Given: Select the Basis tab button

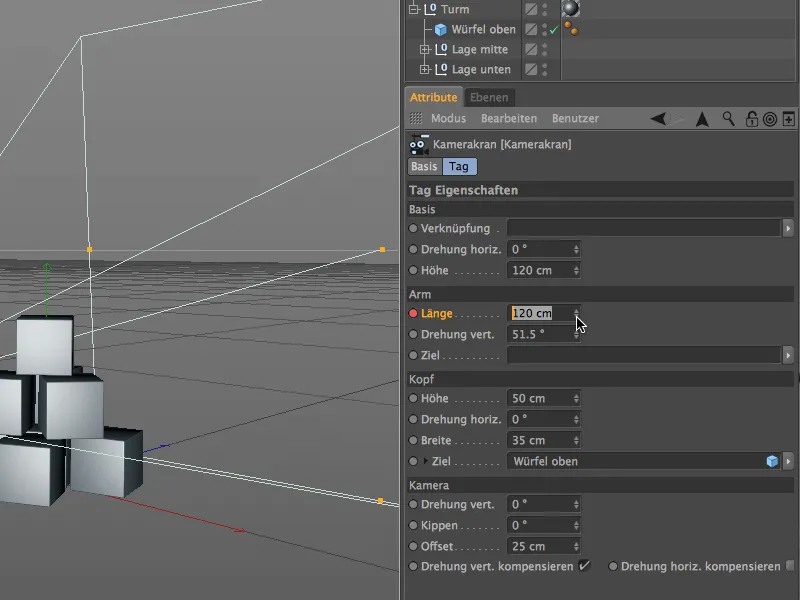Looking at the screenshot, I should (424, 166).
